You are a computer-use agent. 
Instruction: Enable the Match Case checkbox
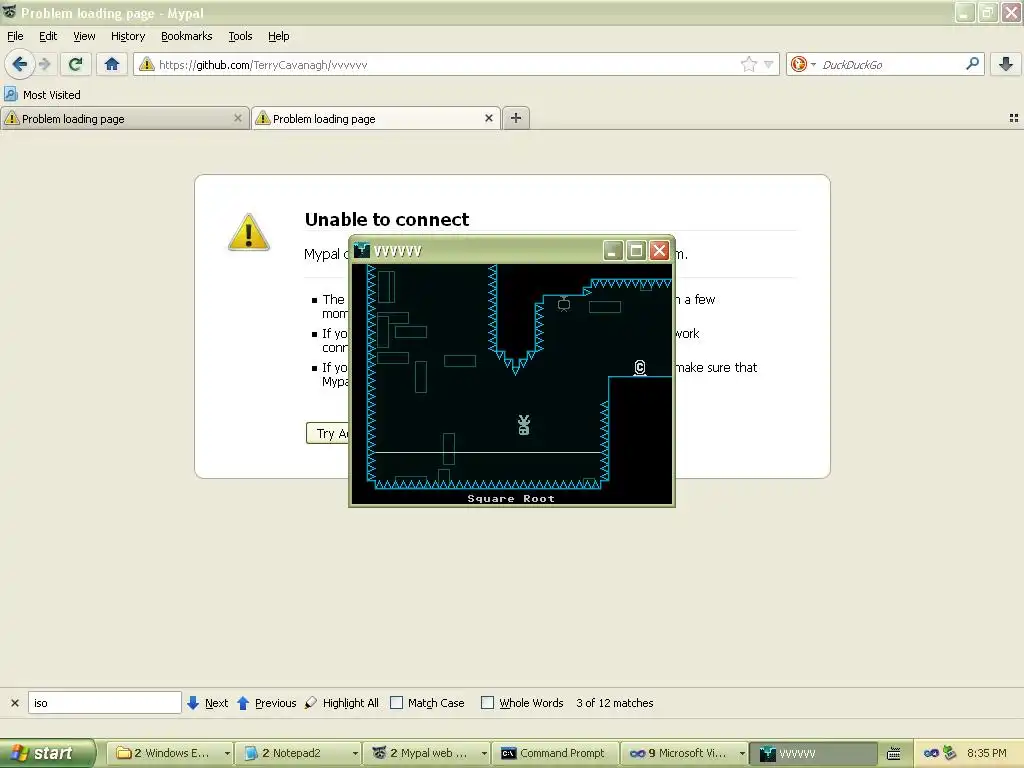[x=396, y=703]
